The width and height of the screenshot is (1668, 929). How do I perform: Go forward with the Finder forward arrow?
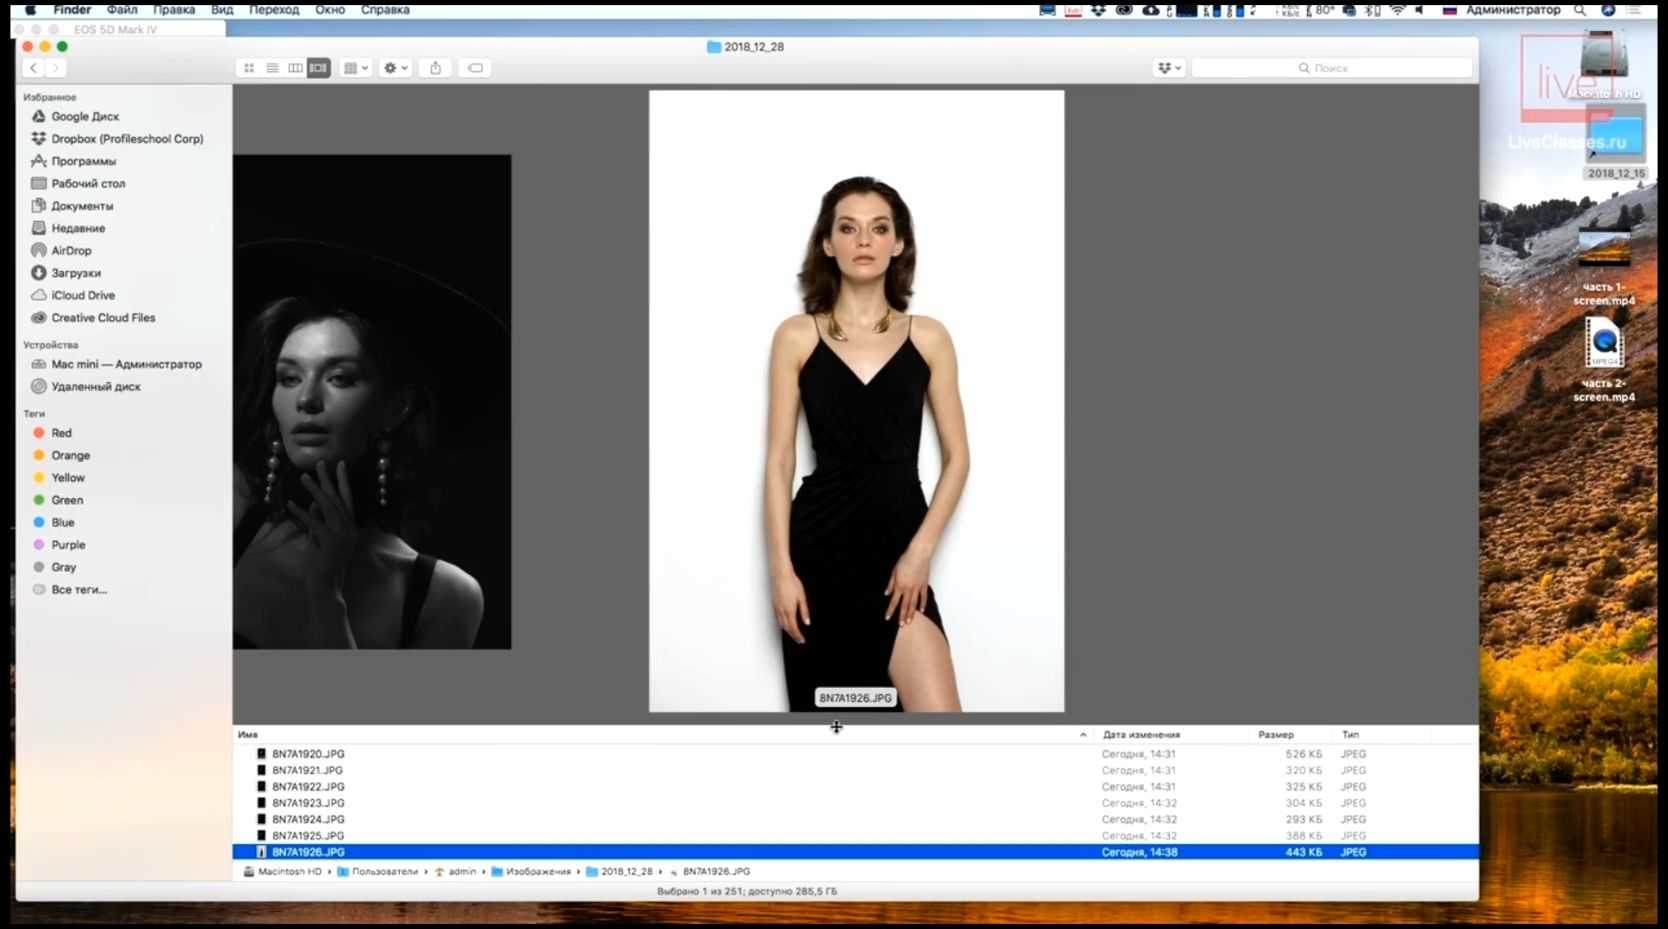click(56, 68)
